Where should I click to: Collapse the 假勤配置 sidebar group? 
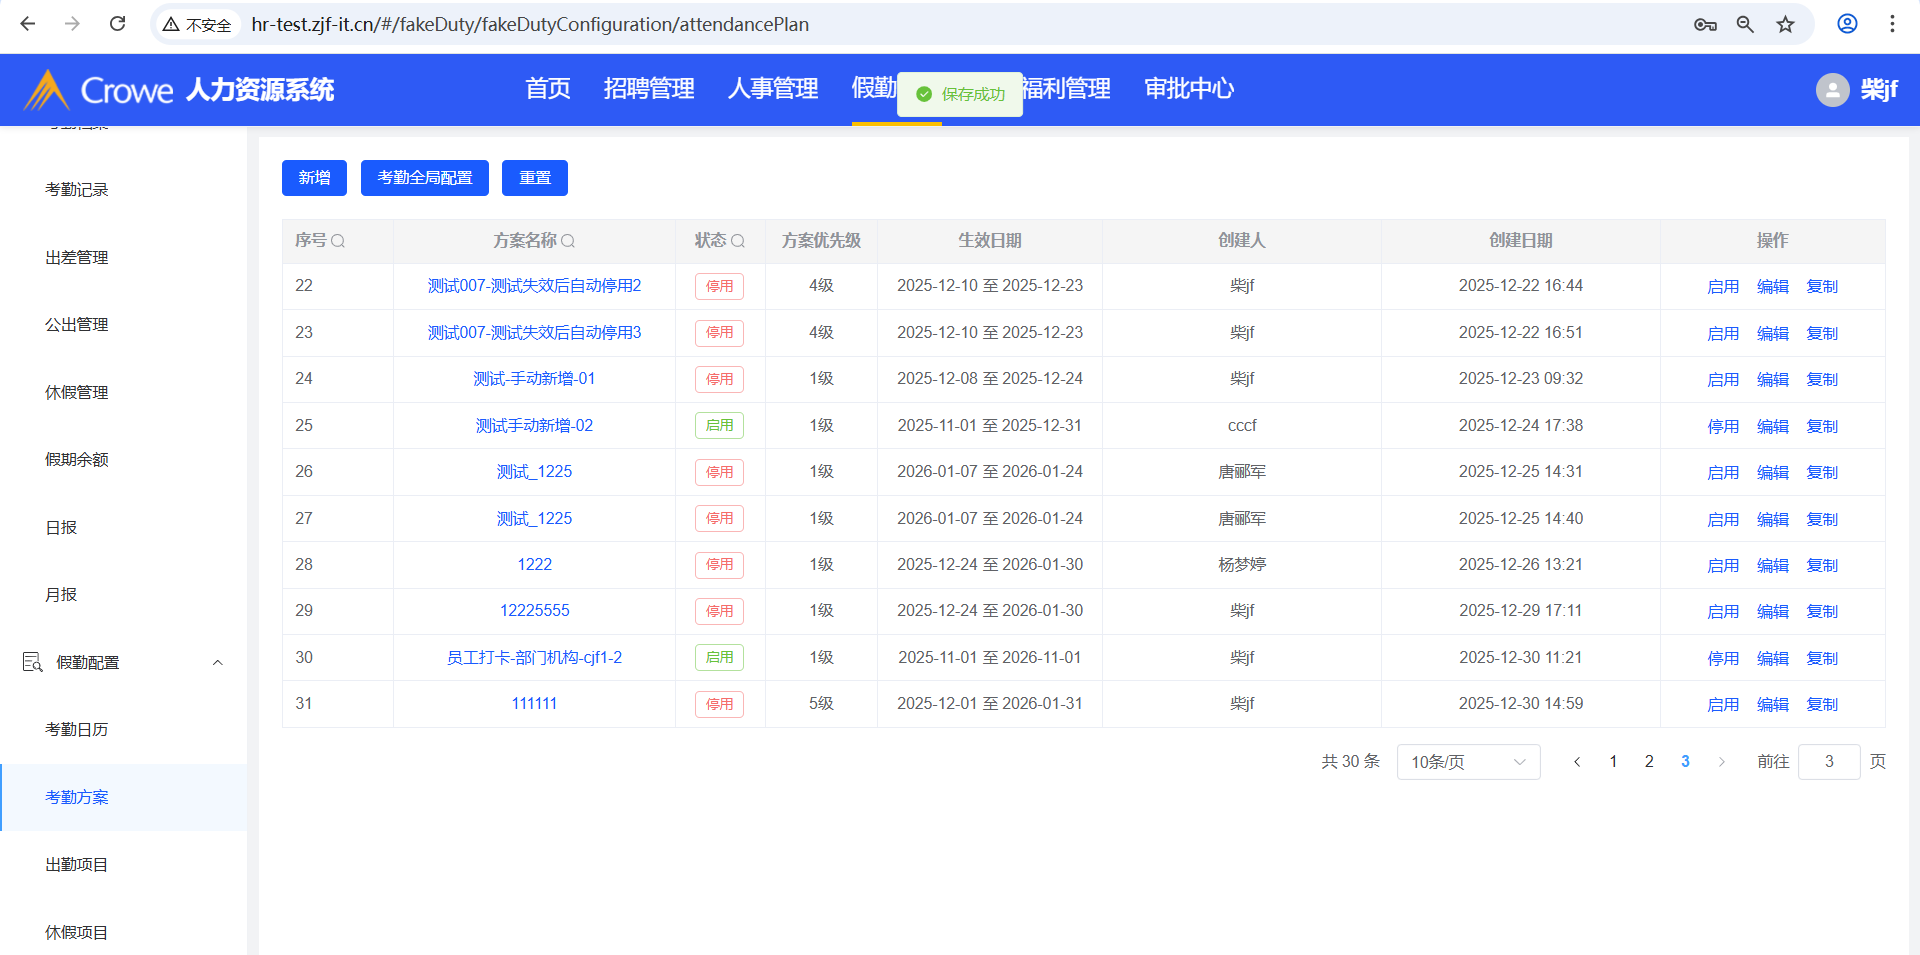(217, 663)
